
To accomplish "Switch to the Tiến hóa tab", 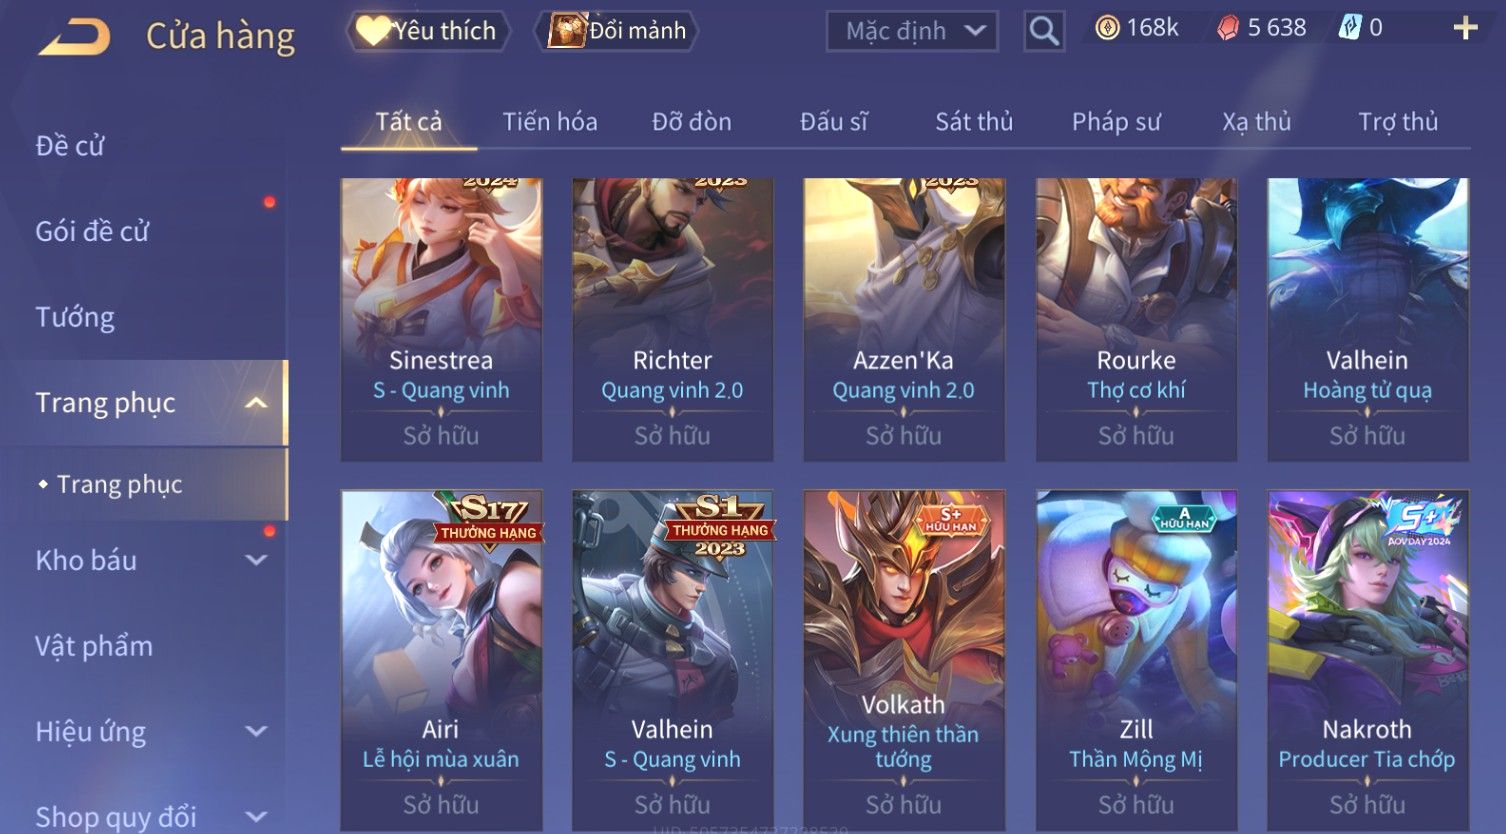I will [550, 122].
